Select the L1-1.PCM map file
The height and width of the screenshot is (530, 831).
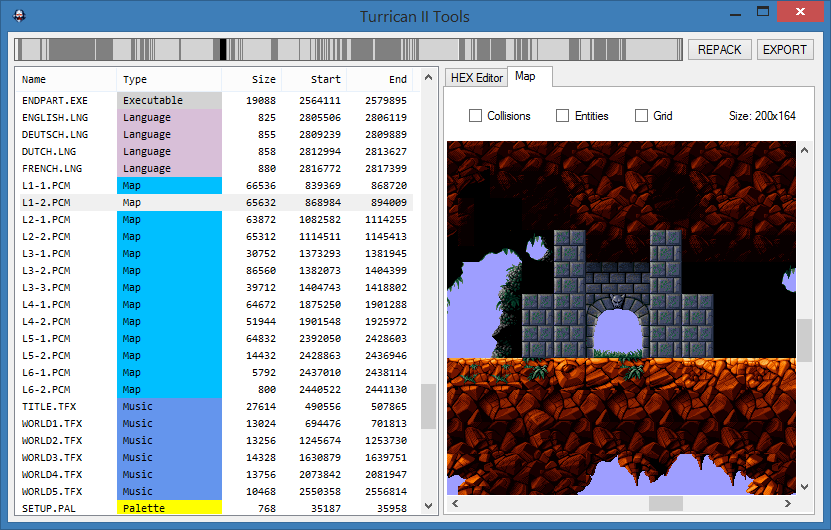tap(214, 186)
